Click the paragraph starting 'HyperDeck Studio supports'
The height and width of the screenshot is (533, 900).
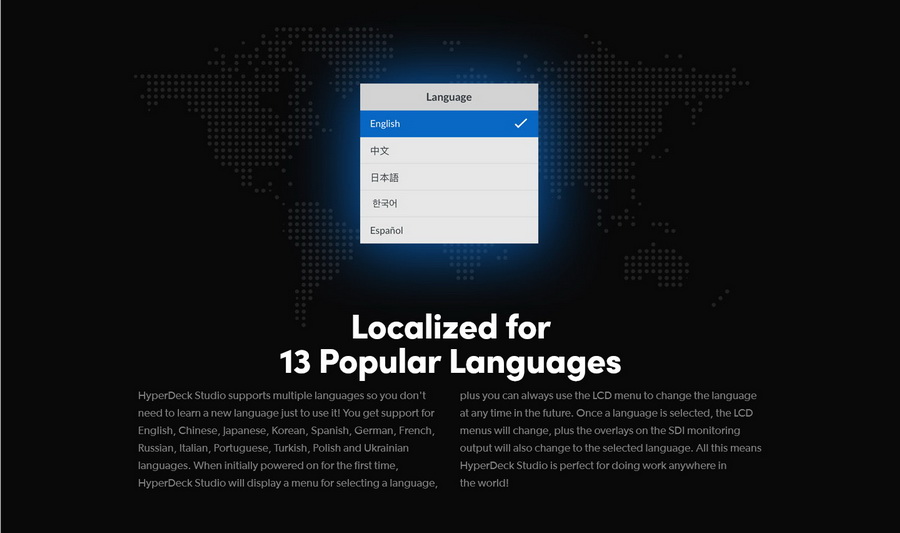(x=288, y=439)
